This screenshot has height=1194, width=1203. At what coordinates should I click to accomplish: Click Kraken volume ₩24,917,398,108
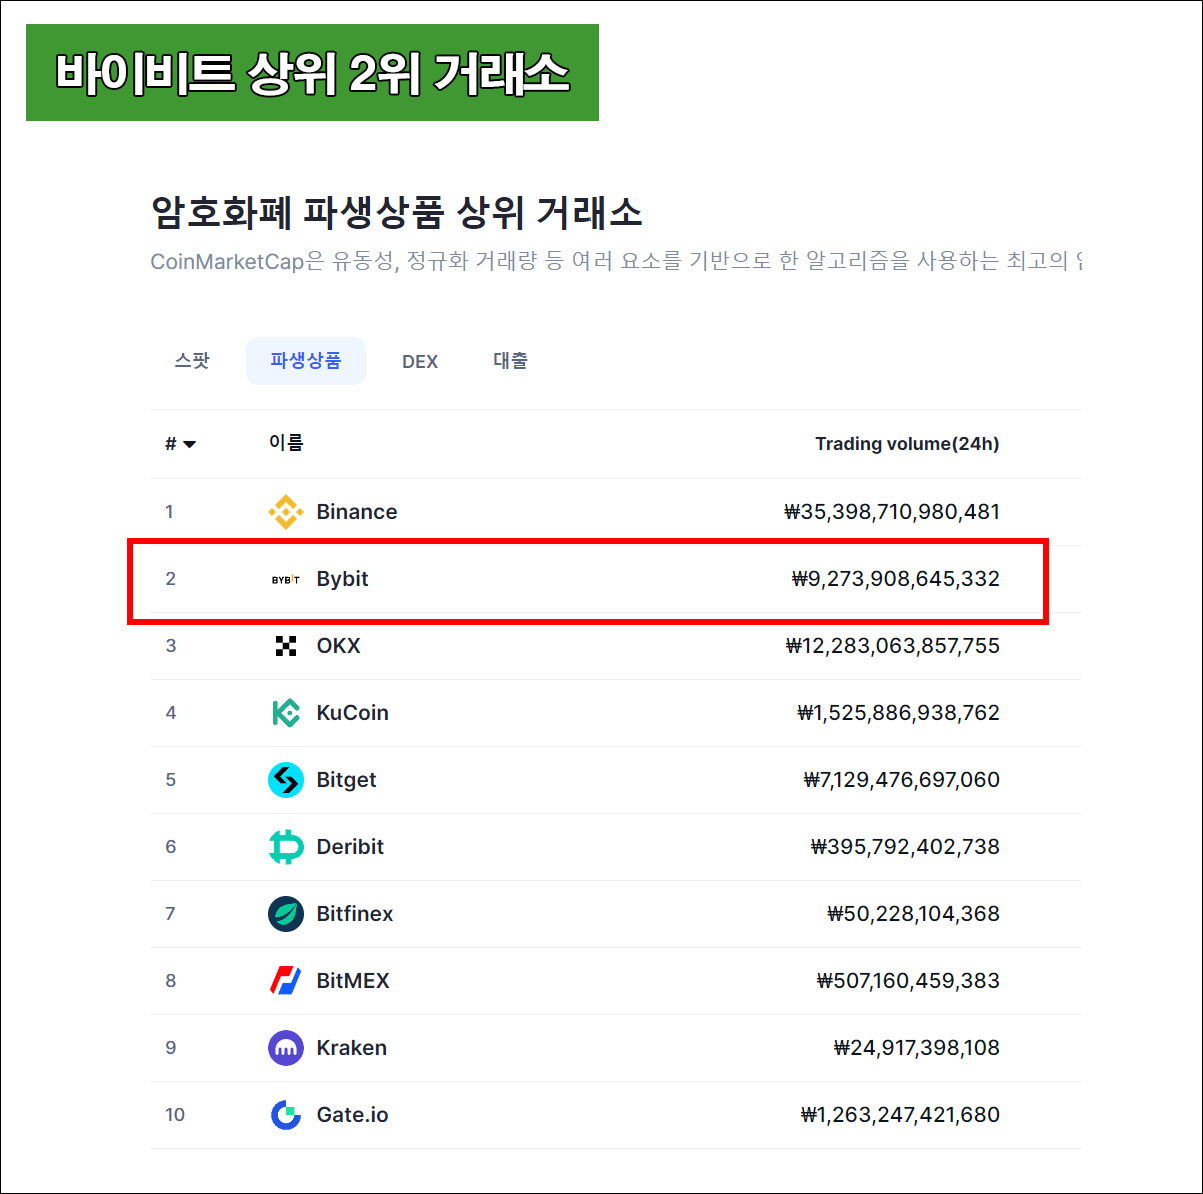click(x=917, y=1048)
